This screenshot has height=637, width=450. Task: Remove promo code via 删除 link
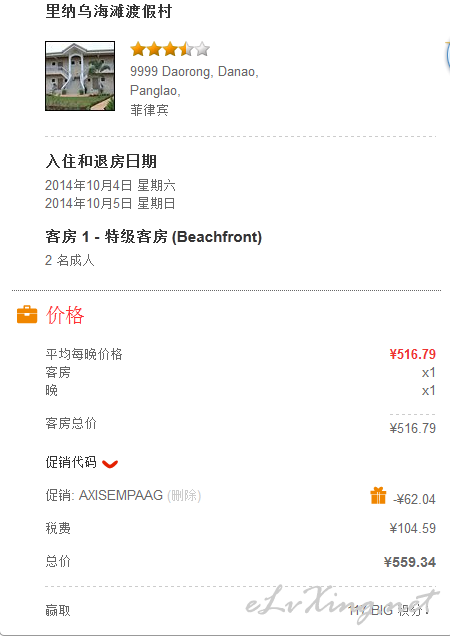(184, 496)
